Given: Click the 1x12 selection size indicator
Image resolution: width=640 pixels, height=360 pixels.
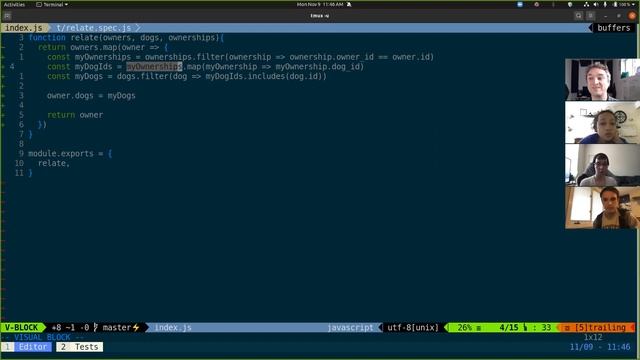Looking at the screenshot, I should point(593,337).
